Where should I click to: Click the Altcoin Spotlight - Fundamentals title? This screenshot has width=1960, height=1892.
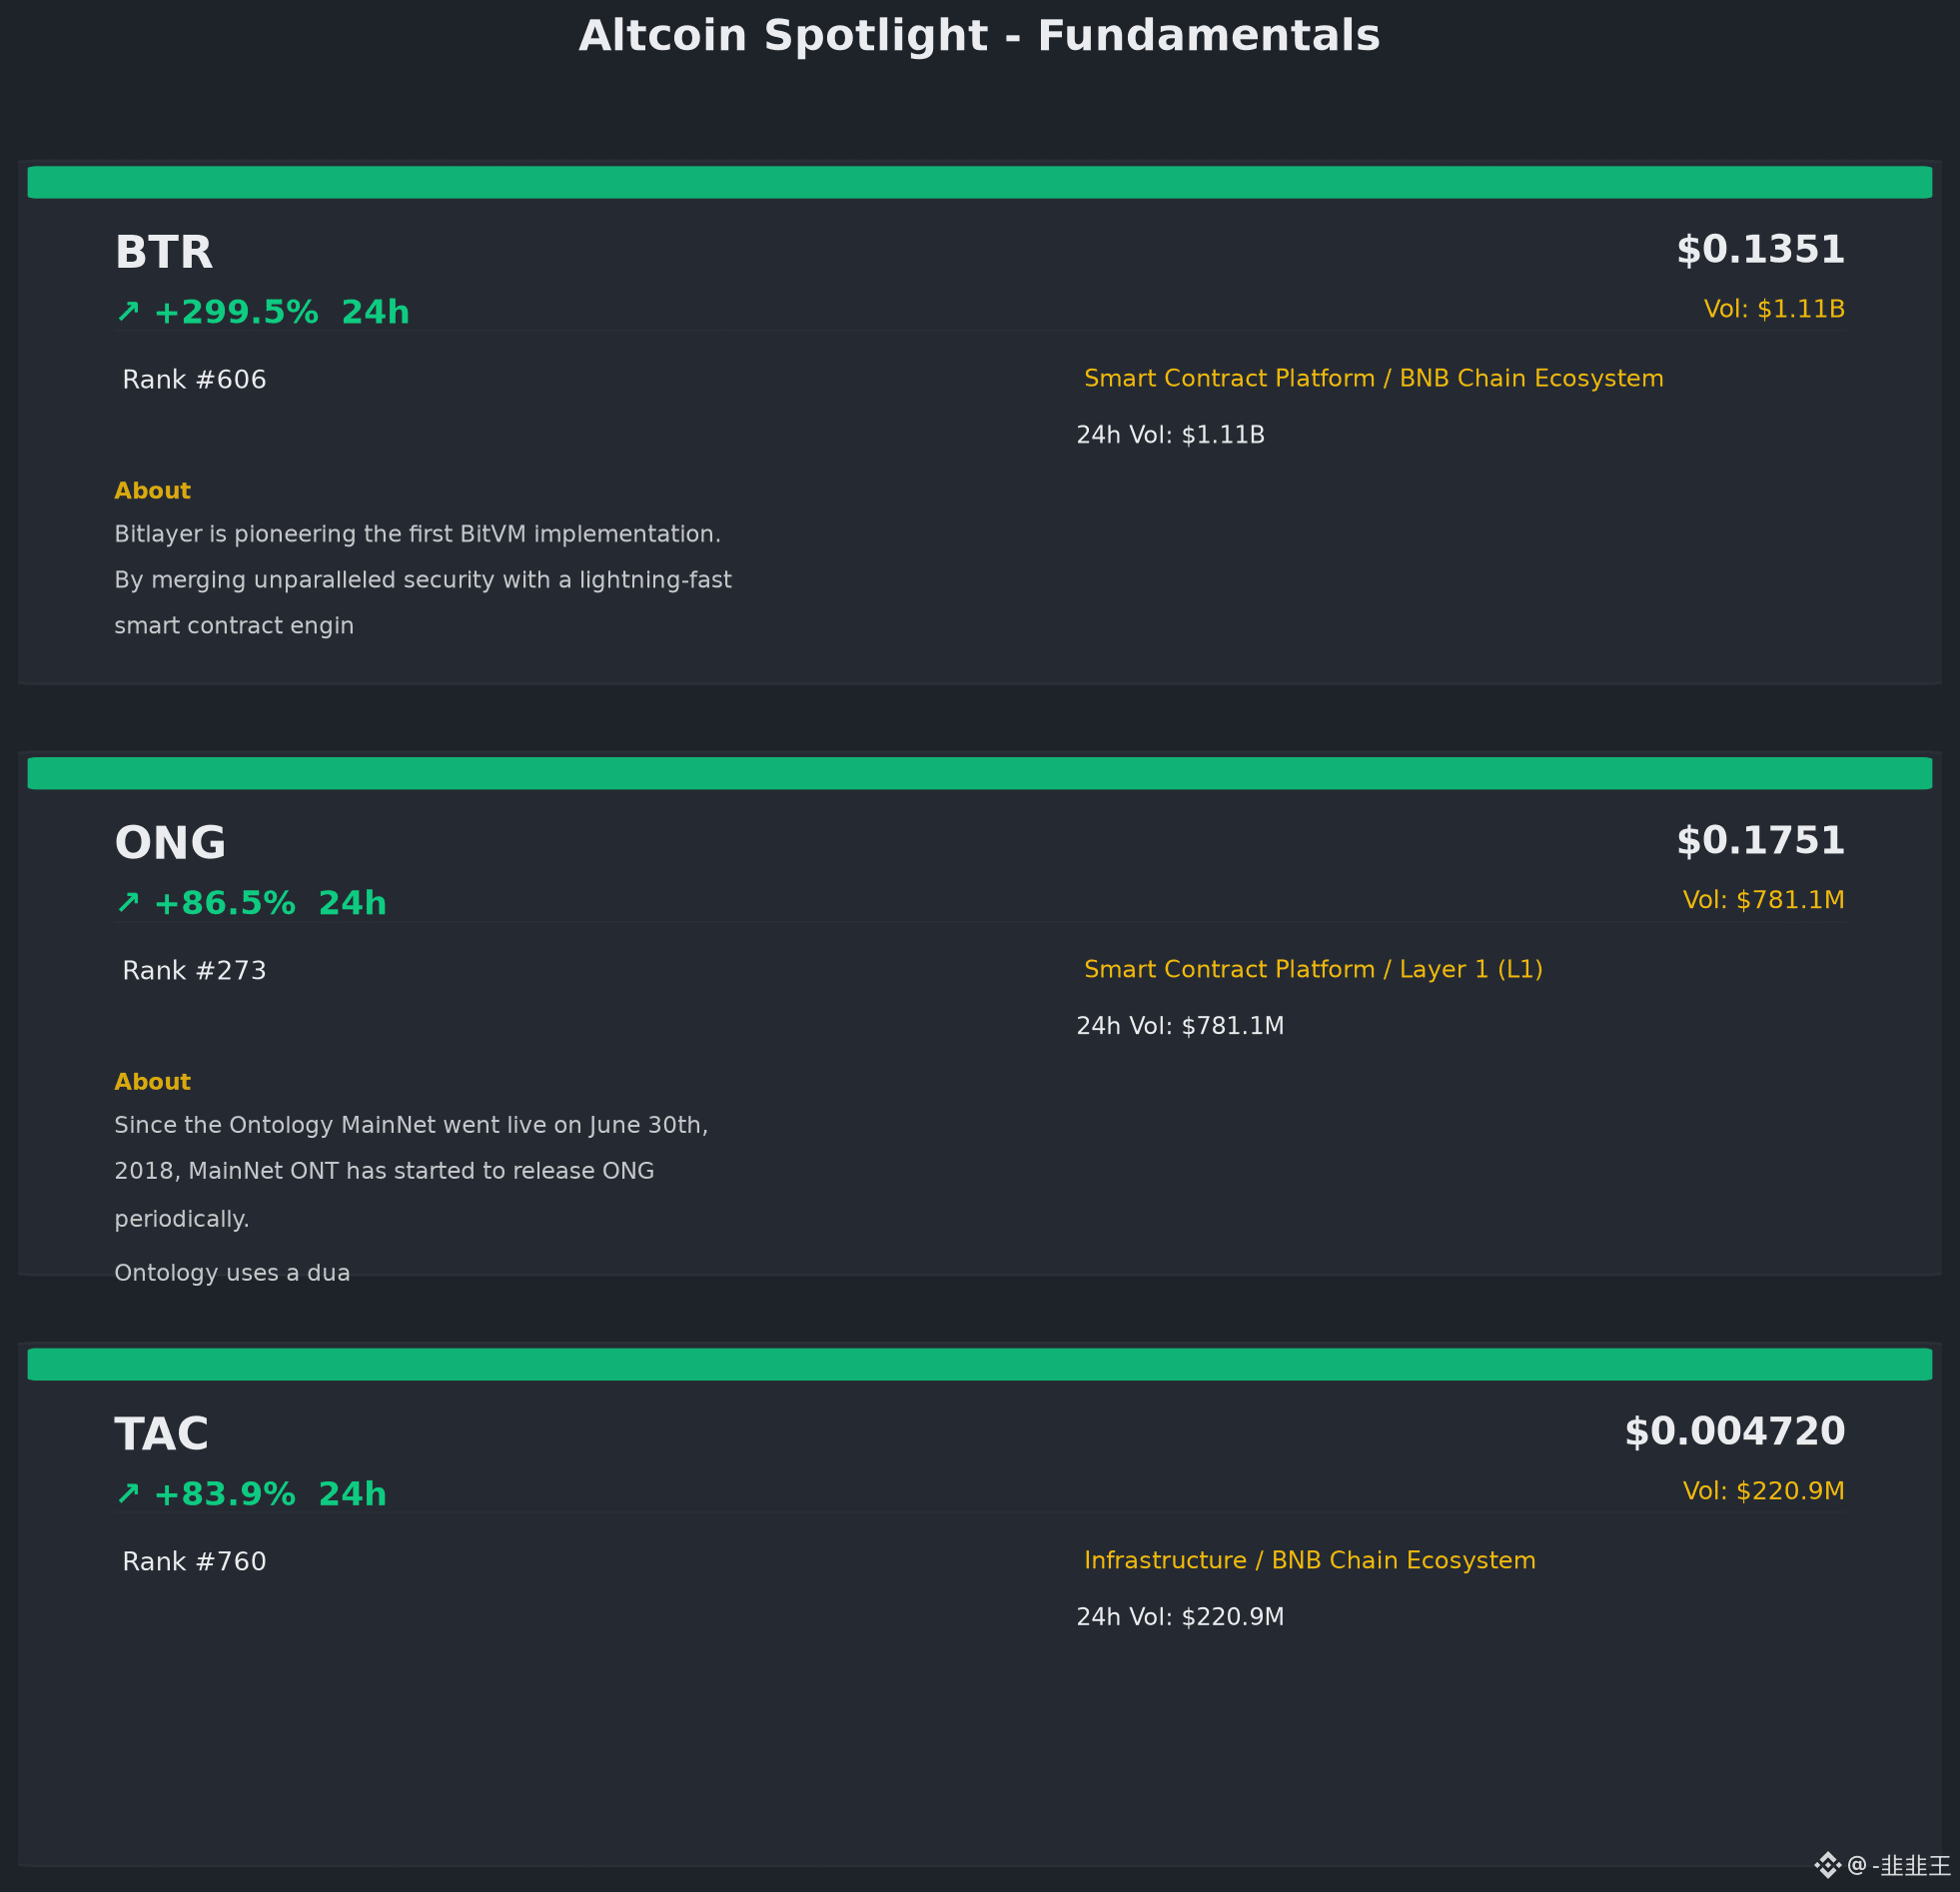coord(980,36)
